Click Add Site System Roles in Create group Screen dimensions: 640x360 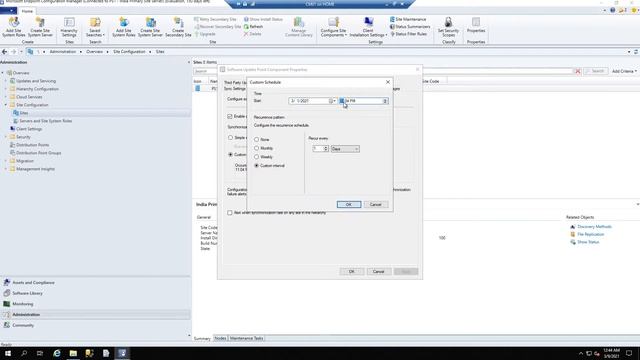point(13,27)
